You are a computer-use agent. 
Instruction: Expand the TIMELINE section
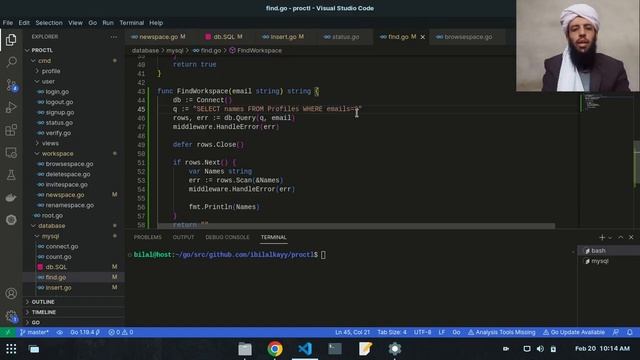click(73, 312)
